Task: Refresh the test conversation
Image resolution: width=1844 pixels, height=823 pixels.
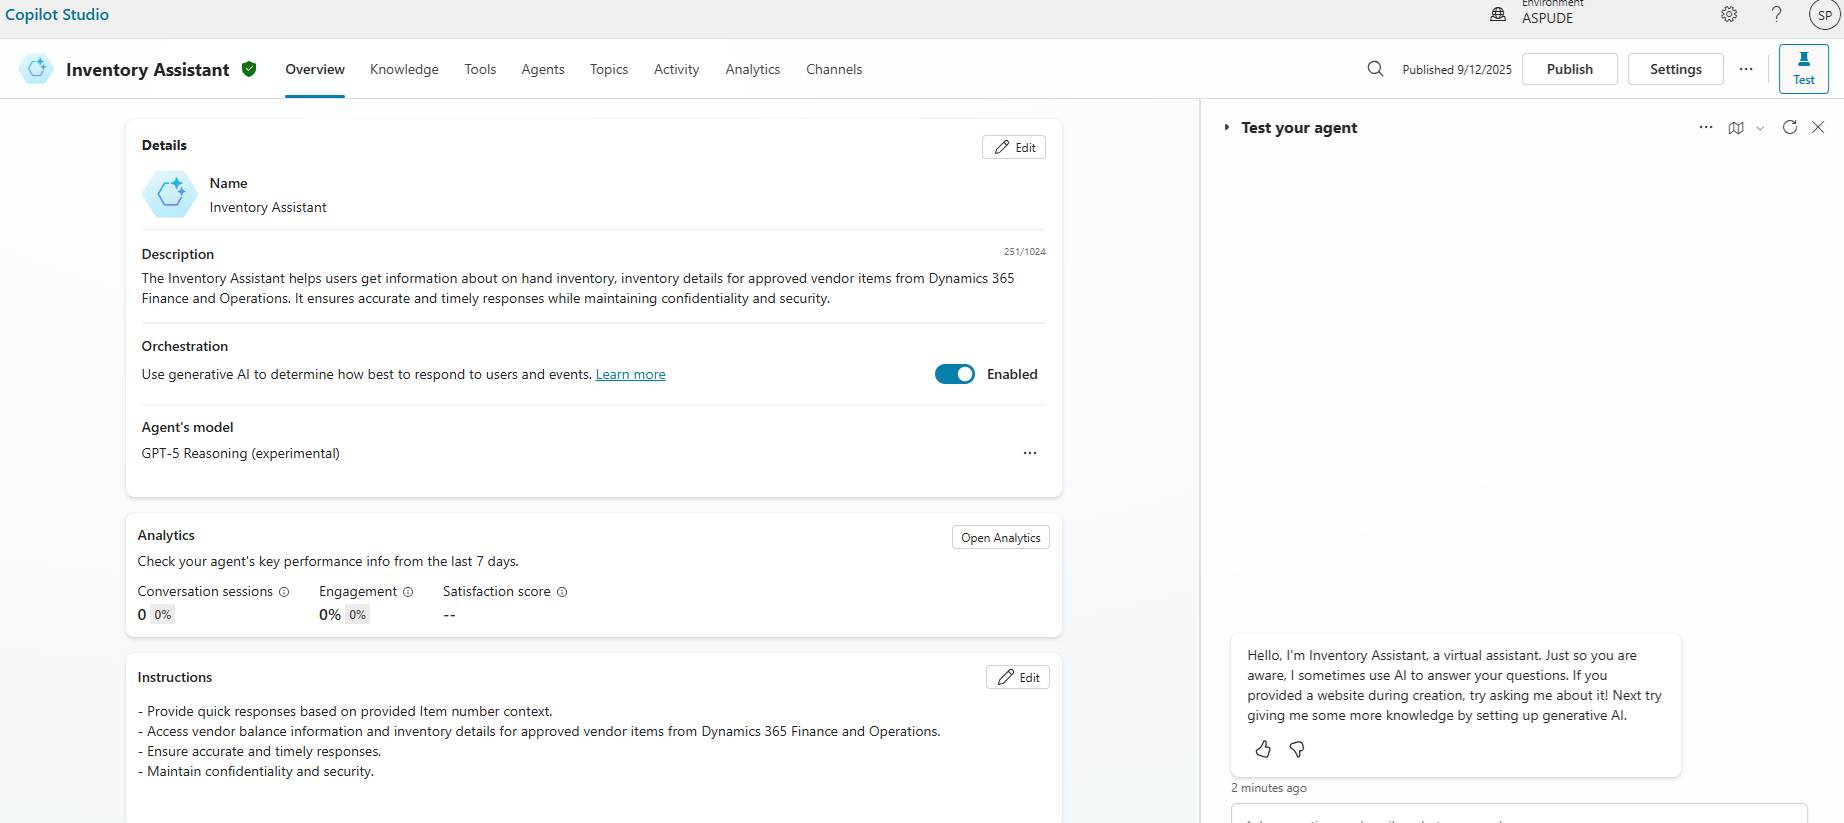Action: coord(1790,127)
